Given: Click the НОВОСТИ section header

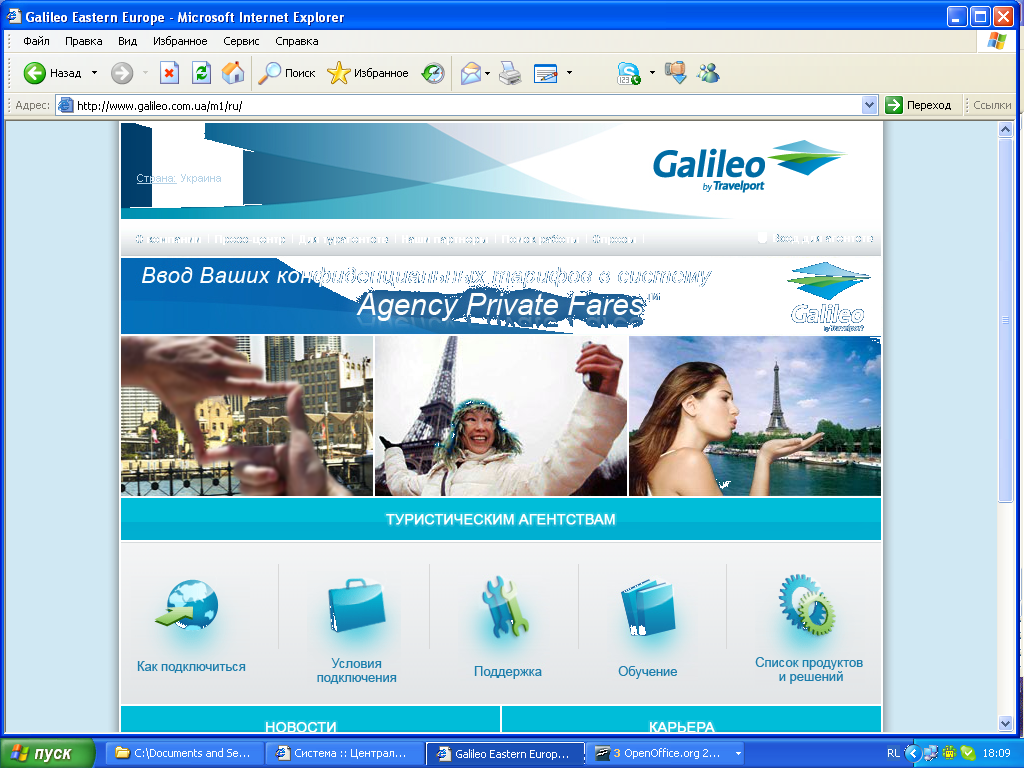Looking at the screenshot, I should (x=300, y=725).
